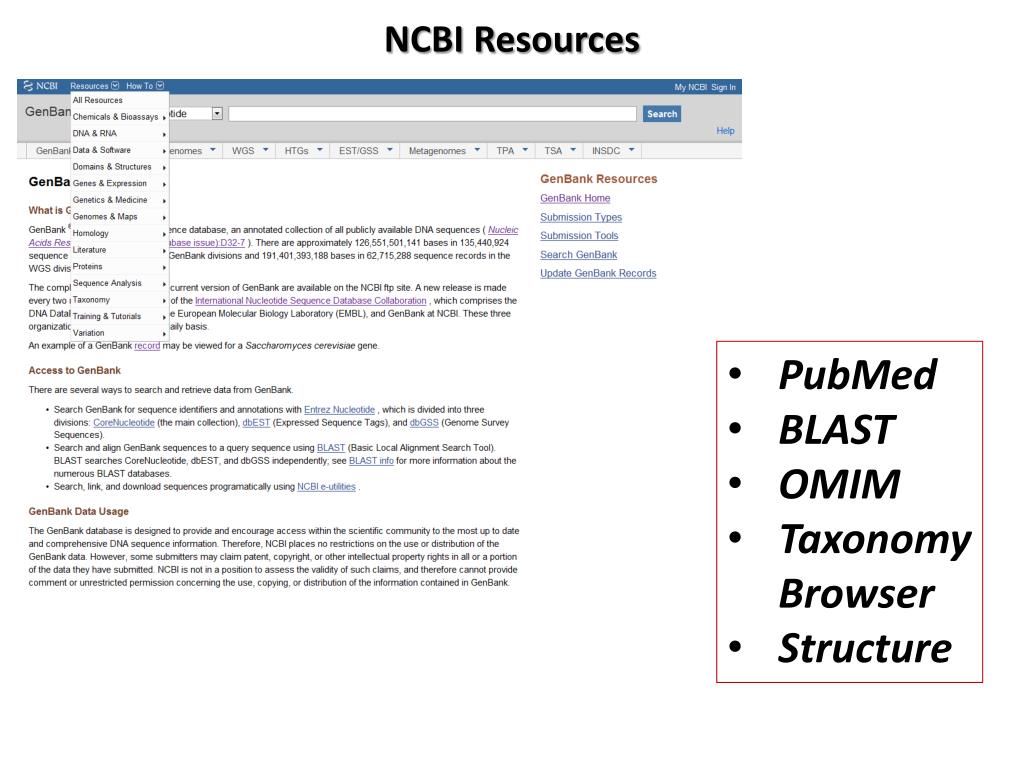The image size is (1024, 768).
Task: Open dbEST link
Action: pos(256,423)
